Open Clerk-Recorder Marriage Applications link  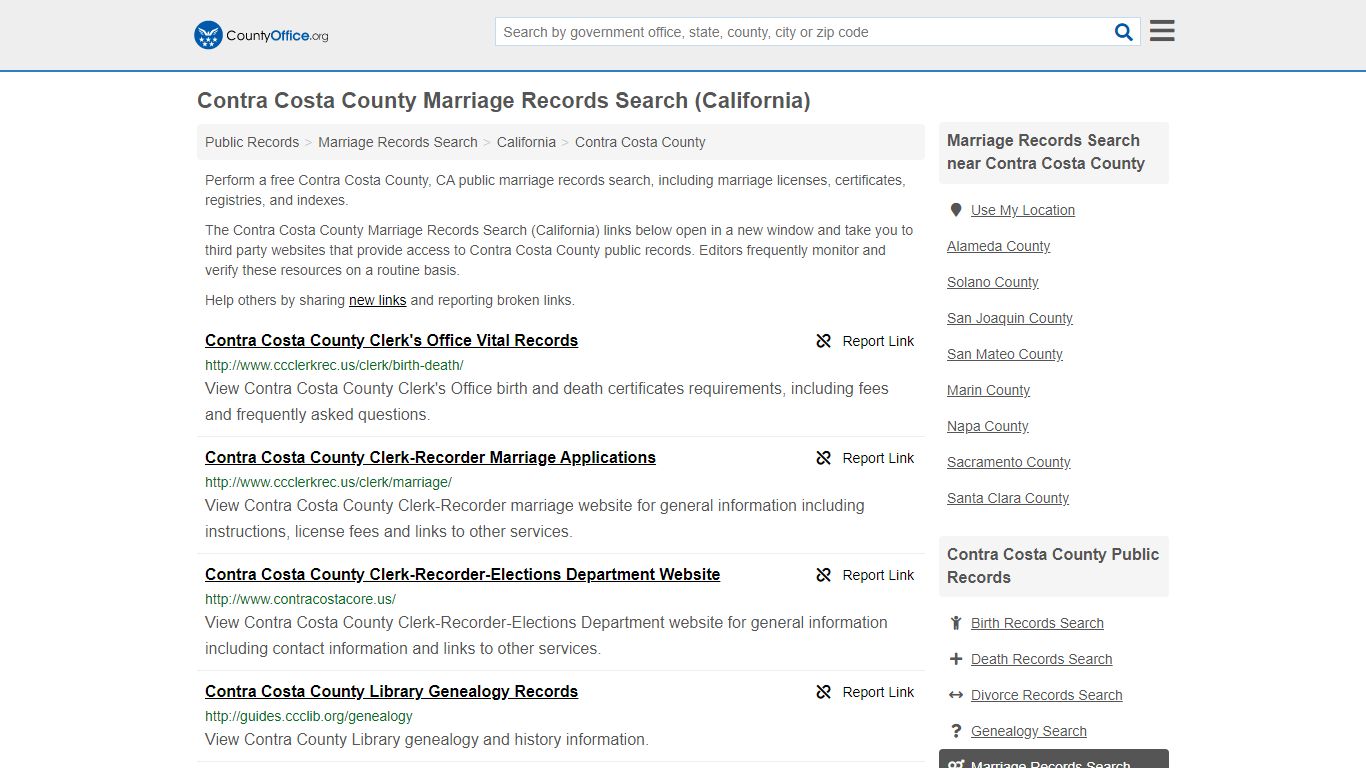coord(430,457)
